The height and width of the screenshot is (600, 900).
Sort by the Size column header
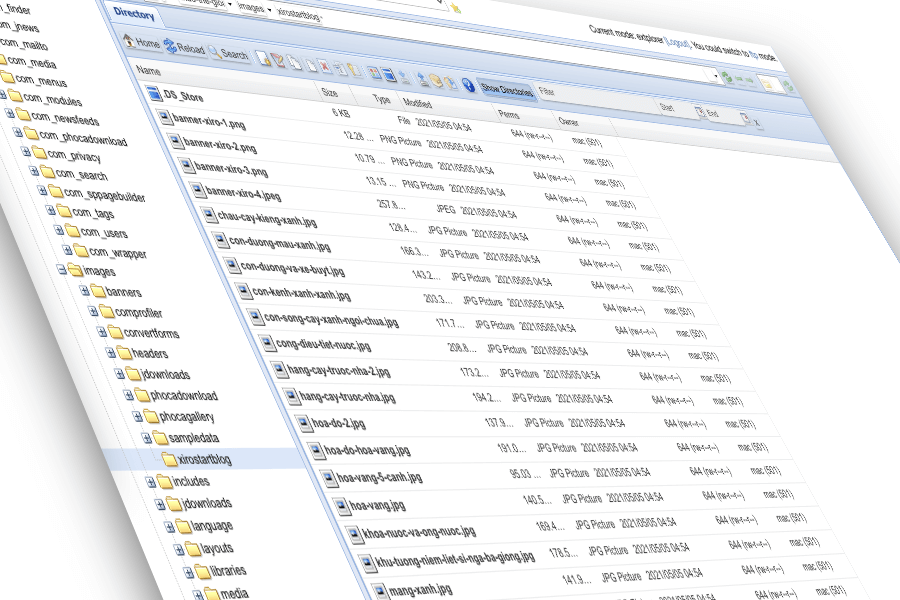pyautogui.click(x=329, y=92)
